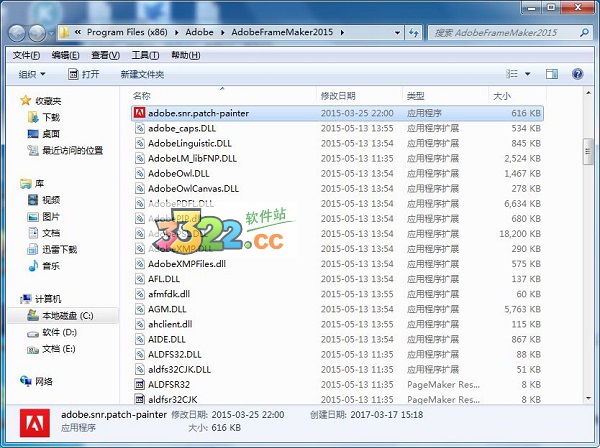
Task: Open the view options dropdown arrow
Action: pos(527,74)
